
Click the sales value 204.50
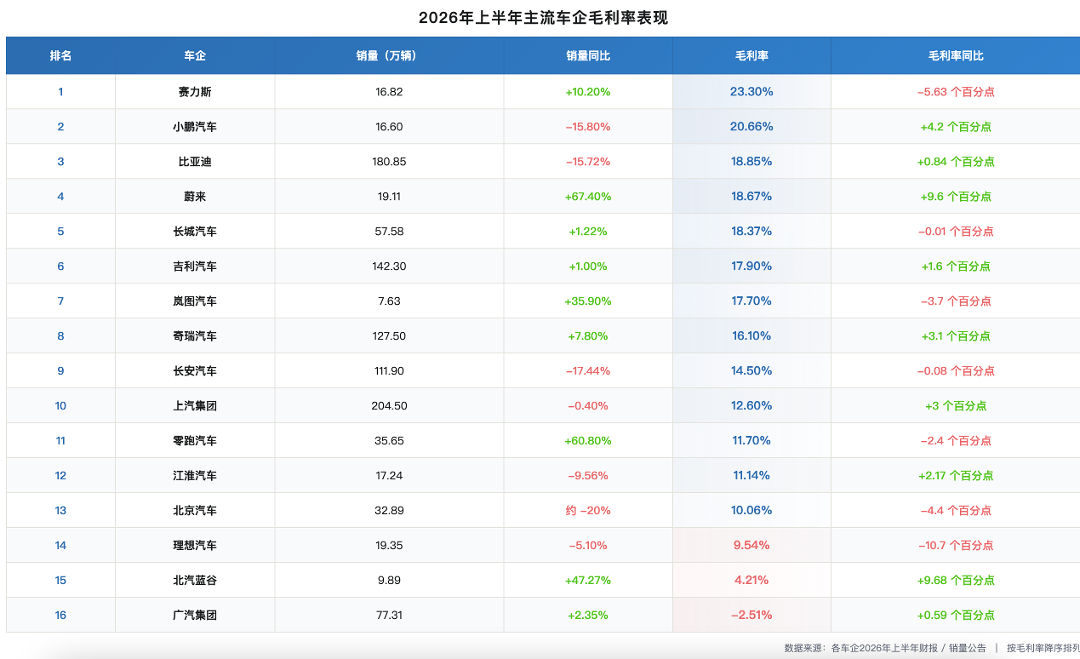(x=389, y=406)
